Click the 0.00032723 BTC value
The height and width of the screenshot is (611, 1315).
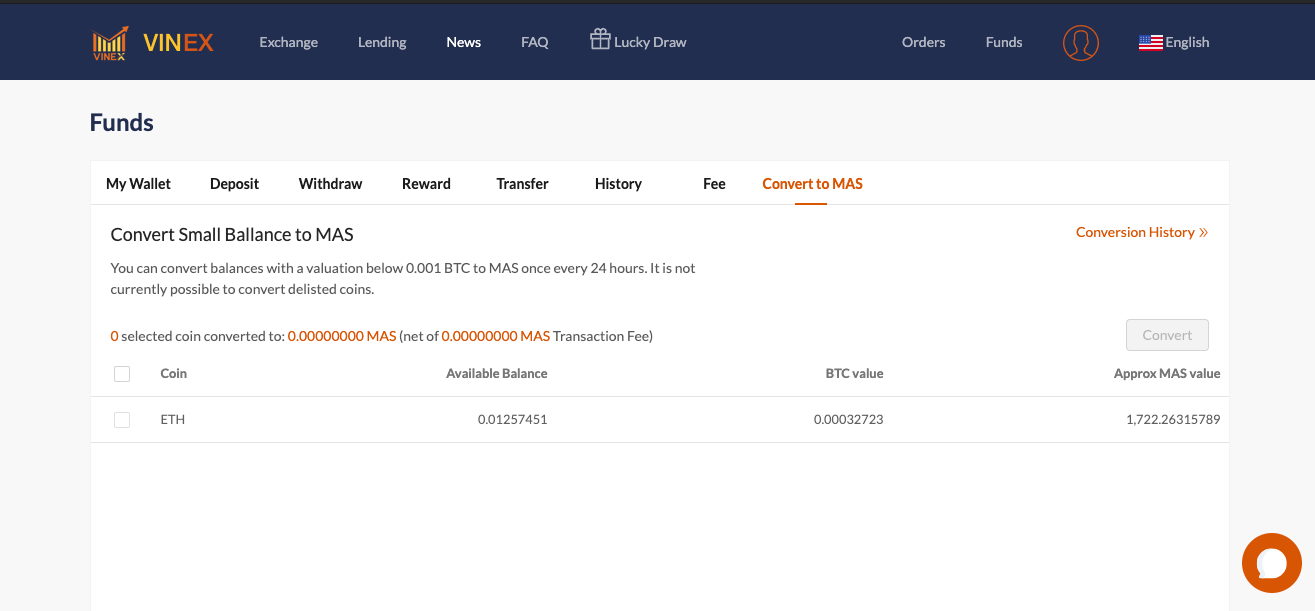848,420
